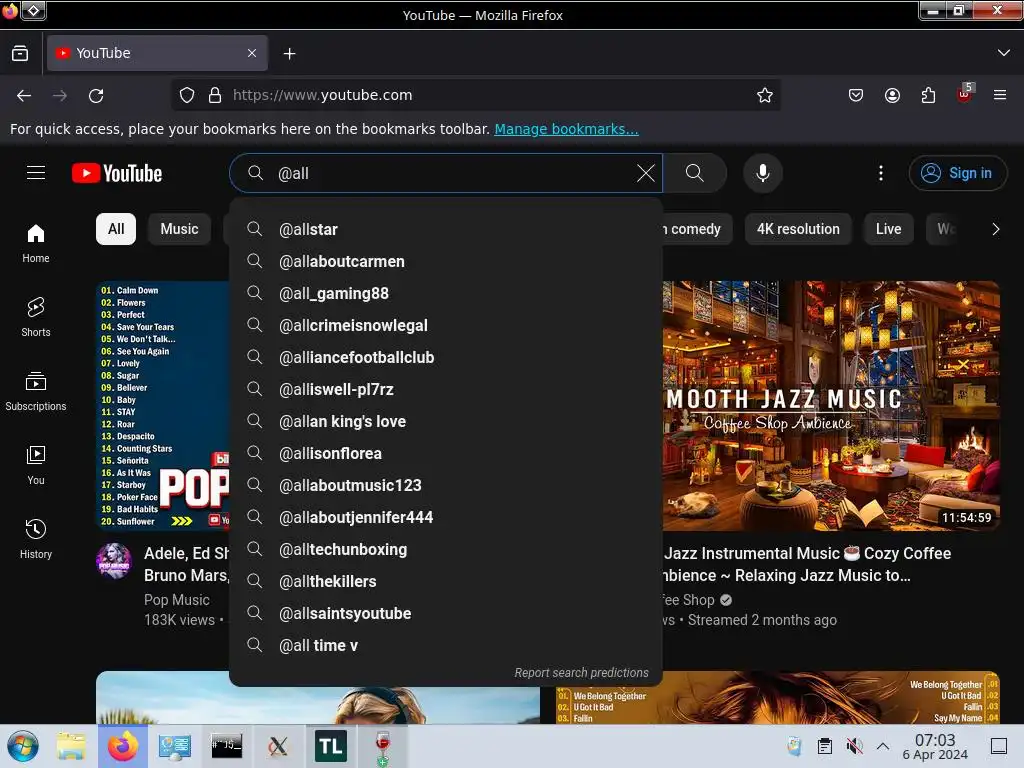Open Shorts from the sidebar
This screenshot has height=768, width=1024.
click(x=36, y=317)
